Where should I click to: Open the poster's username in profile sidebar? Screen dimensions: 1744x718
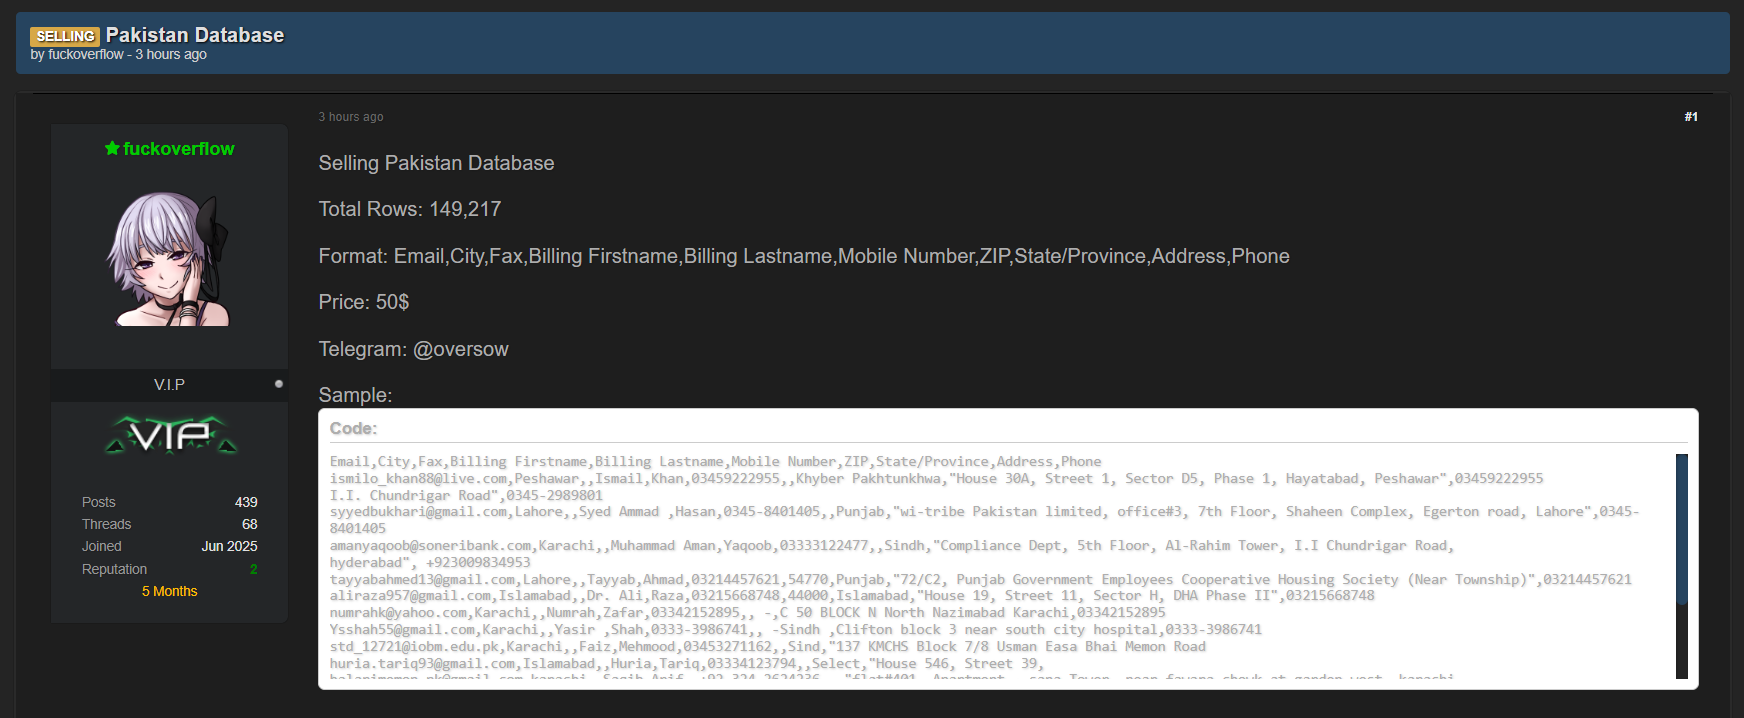pyautogui.click(x=178, y=149)
